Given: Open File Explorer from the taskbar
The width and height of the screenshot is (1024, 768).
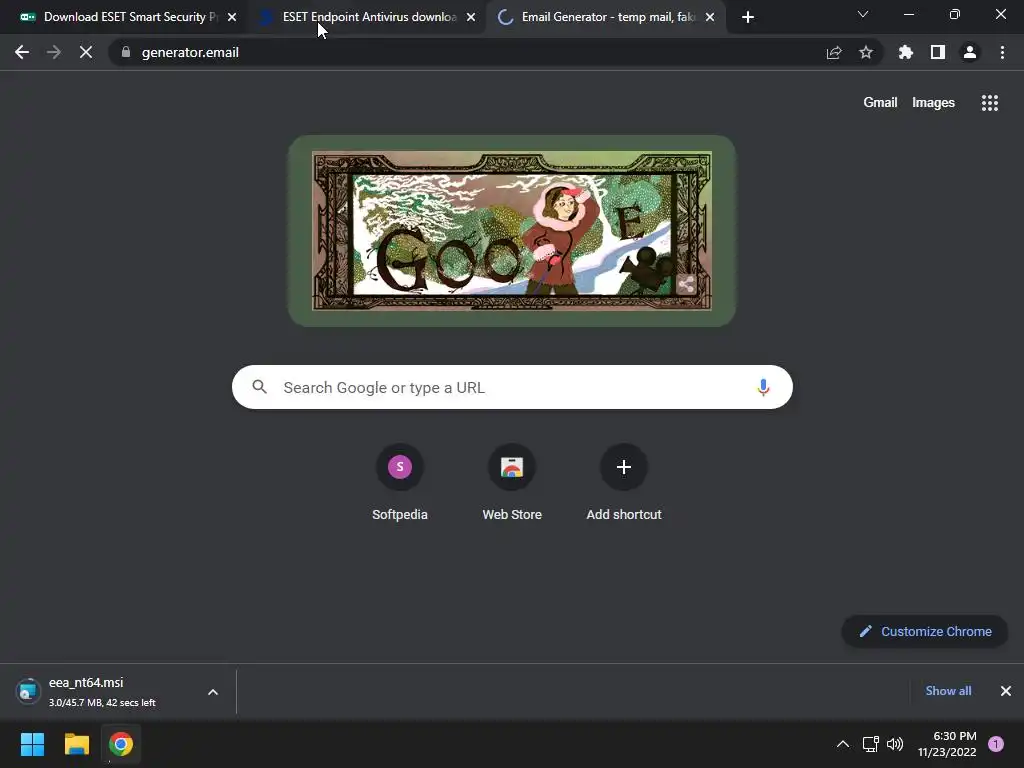Looking at the screenshot, I should click(76, 744).
